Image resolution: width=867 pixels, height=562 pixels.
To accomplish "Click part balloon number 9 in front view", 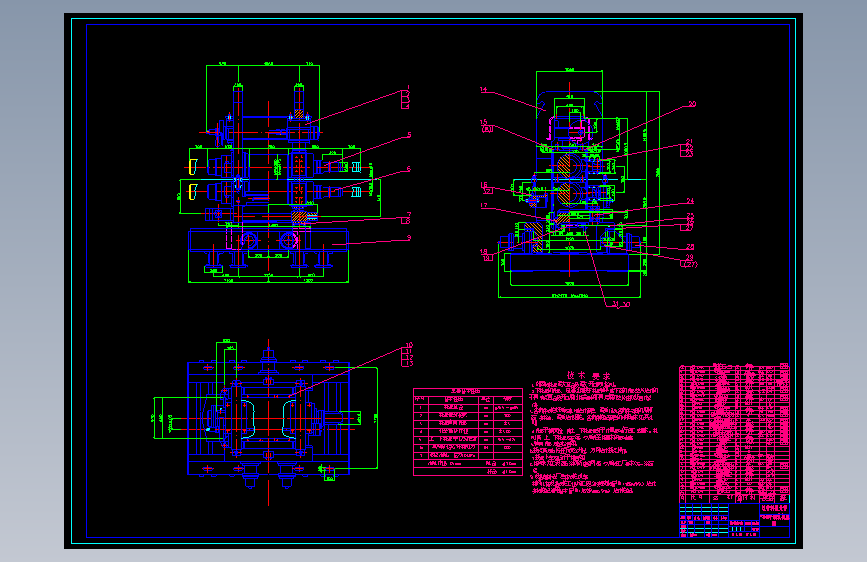I will 409,238.
